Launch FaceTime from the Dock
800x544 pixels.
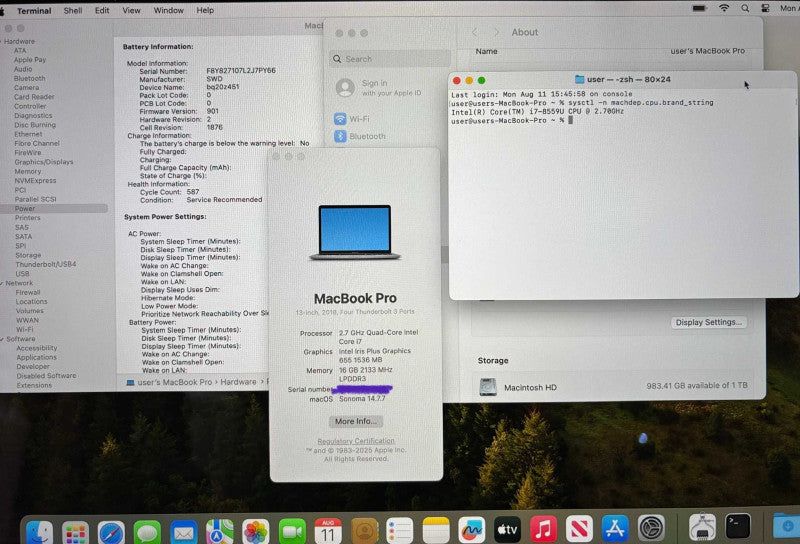pos(292,532)
